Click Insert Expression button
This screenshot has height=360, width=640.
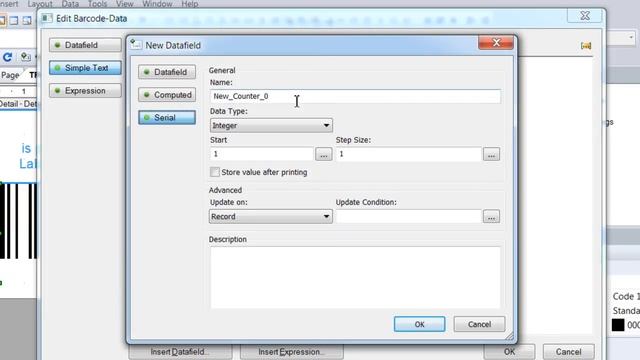291,352
